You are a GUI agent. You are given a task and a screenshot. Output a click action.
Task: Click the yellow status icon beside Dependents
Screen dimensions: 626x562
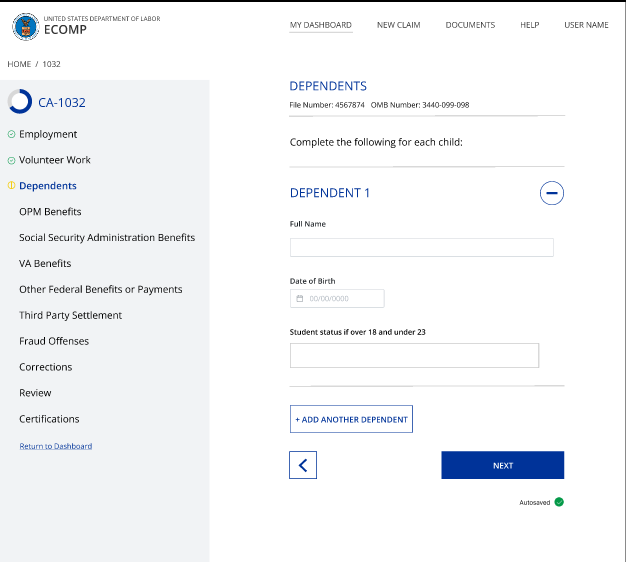click(12, 186)
